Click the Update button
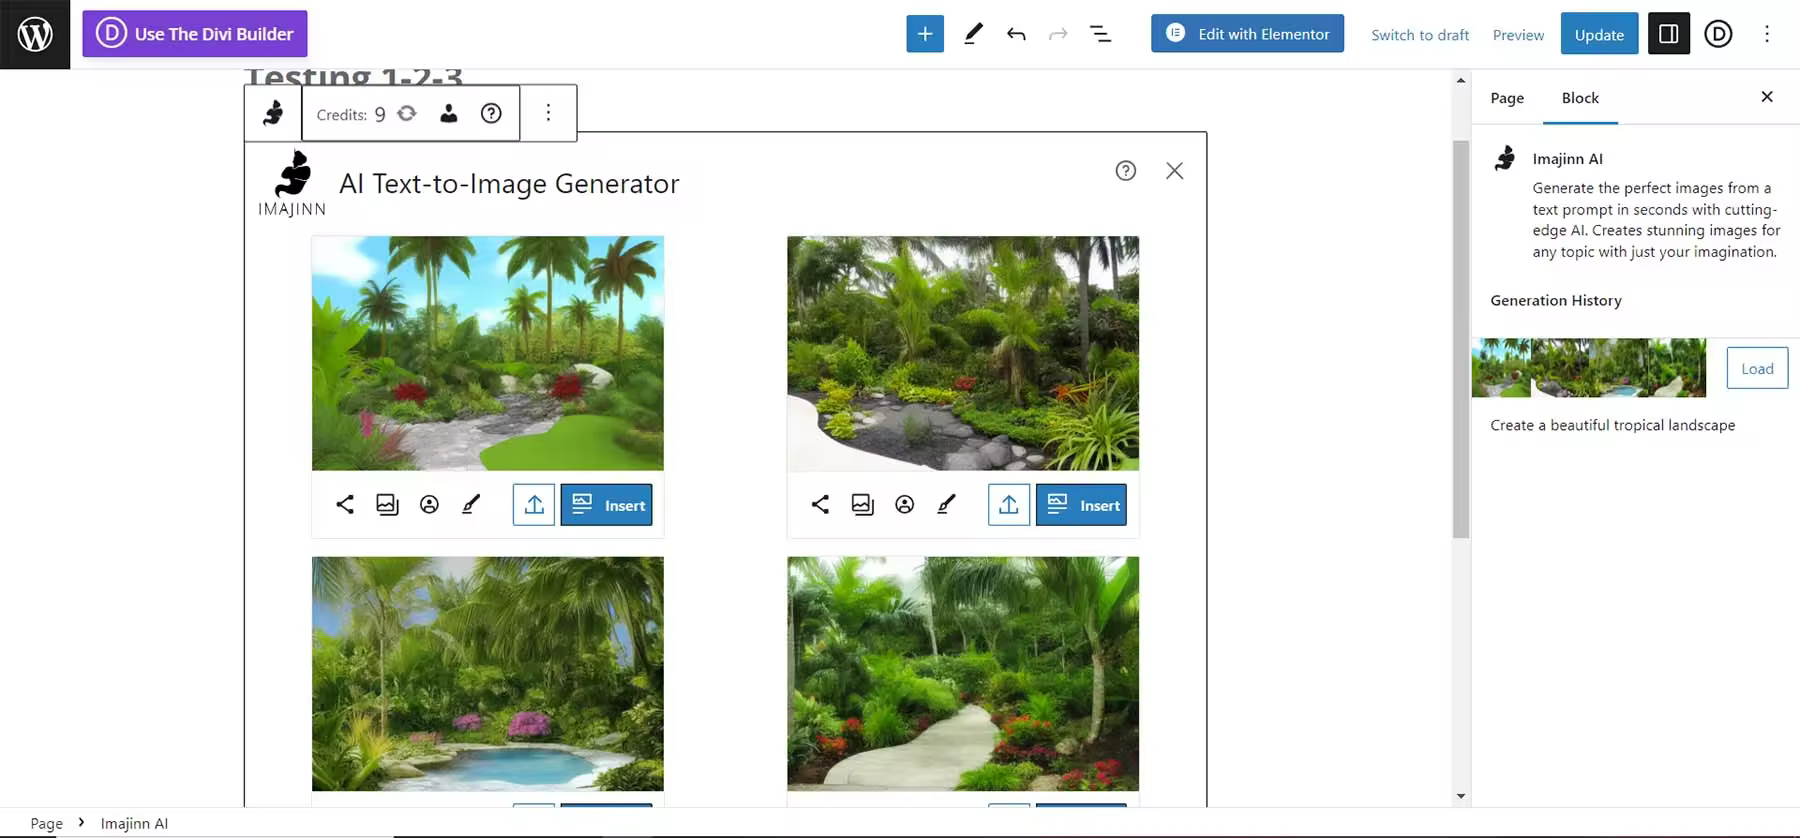This screenshot has width=1800, height=838. (1599, 34)
